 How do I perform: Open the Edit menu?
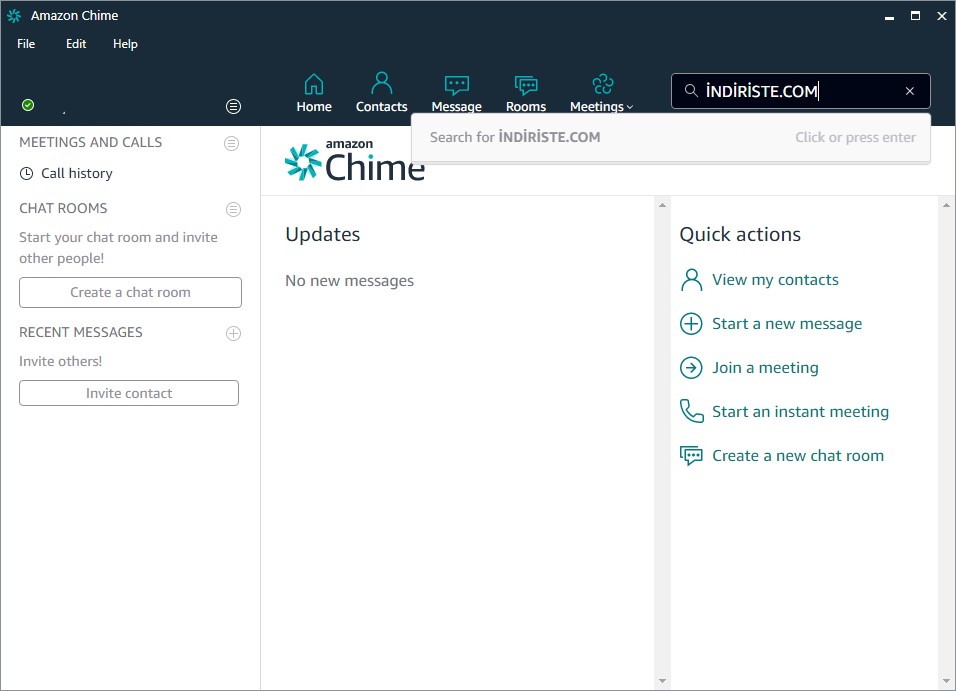[76, 44]
